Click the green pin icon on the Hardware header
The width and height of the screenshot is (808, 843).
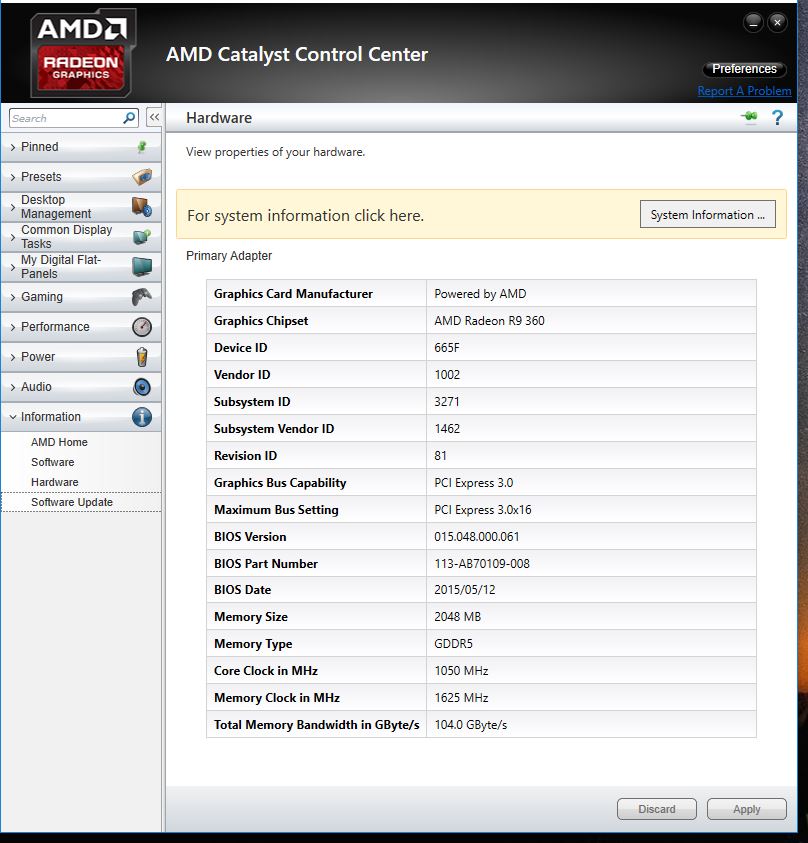coord(749,116)
